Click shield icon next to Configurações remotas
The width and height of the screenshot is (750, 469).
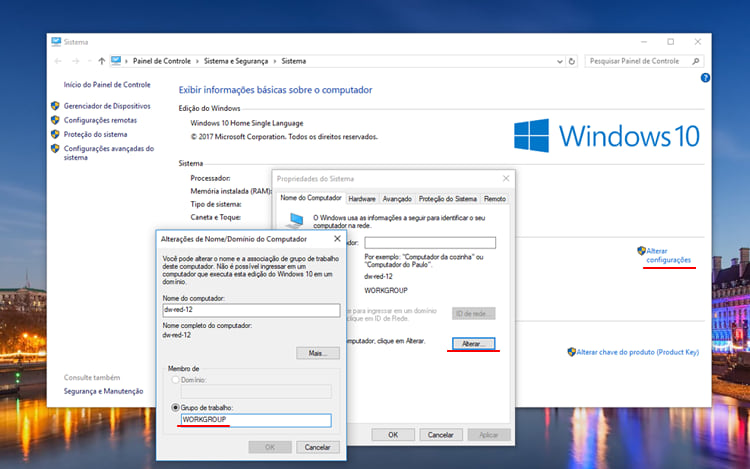55,120
